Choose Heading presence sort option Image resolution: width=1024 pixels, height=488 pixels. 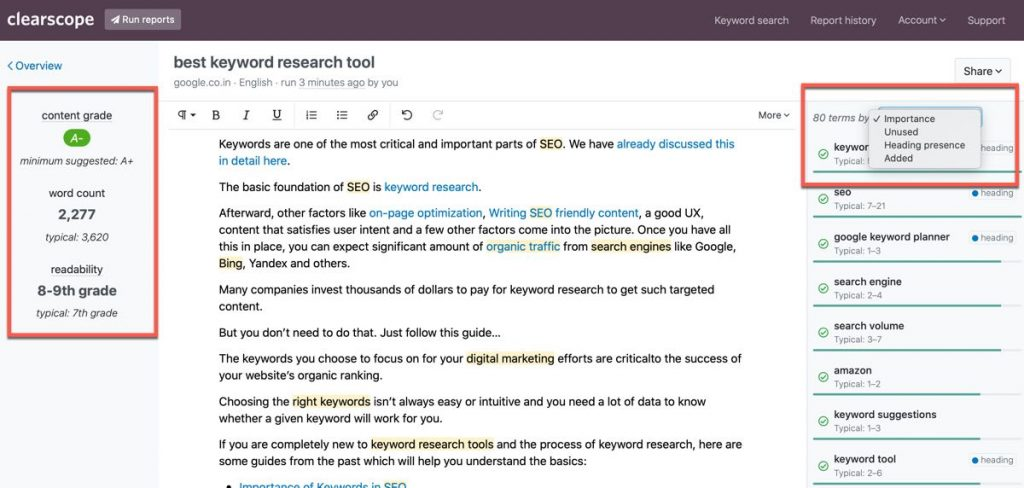click(924, 145)
